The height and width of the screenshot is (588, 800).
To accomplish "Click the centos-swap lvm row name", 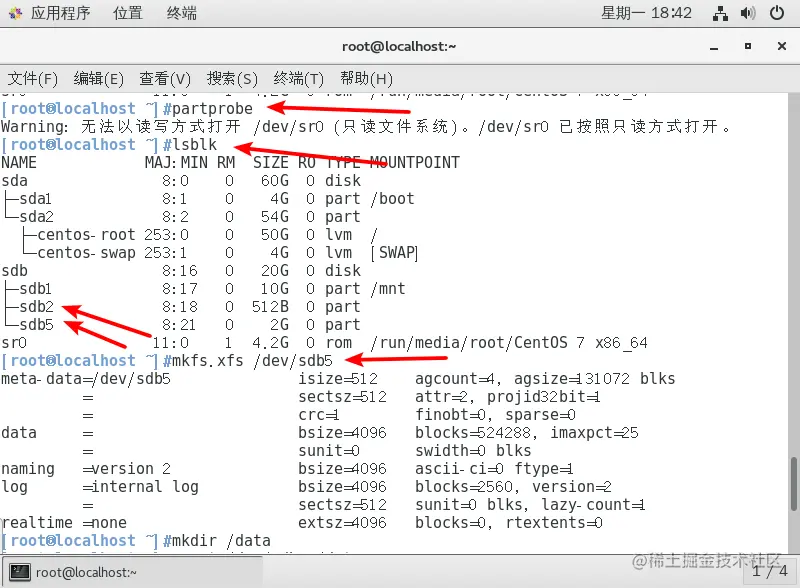I will click(x=86, y=253).
